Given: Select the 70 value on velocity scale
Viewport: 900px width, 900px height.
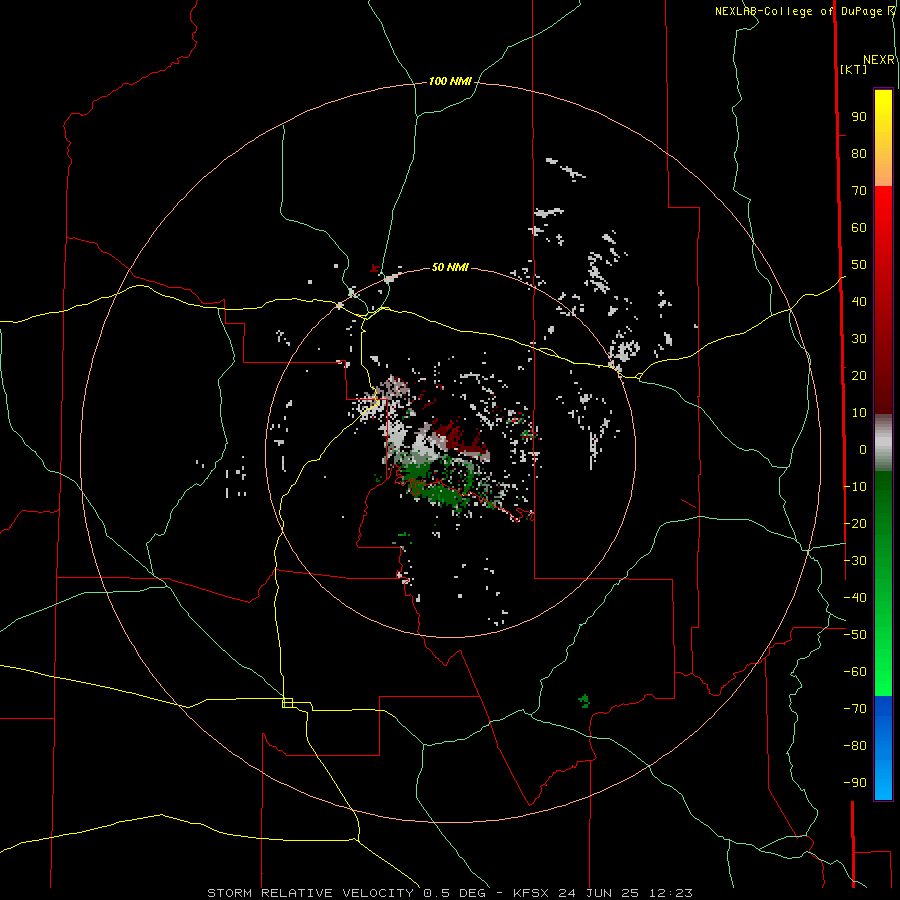Looking at the screenshot, I should tap(859, 191).
